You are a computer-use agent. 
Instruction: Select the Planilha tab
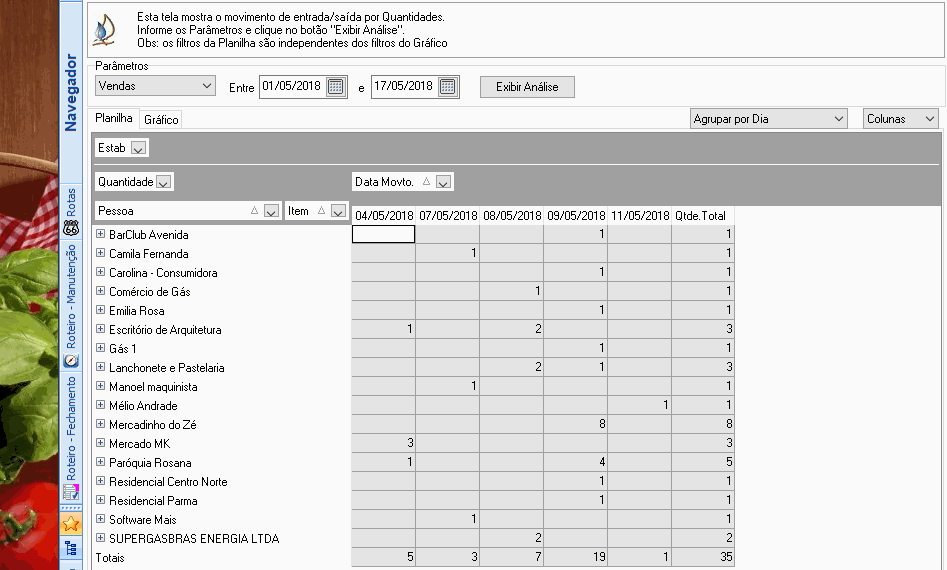tap(114, 118)
